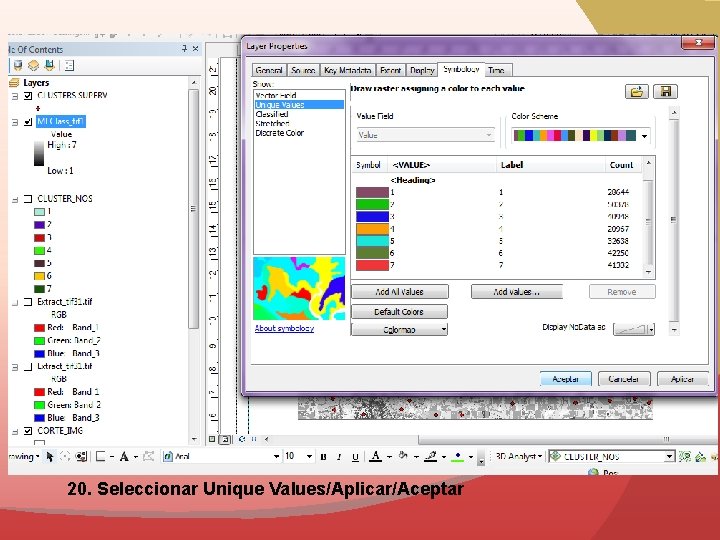This screenshot has width=720, height=540.
Task: Click the Aplicar button
Action: coord(682,379)
